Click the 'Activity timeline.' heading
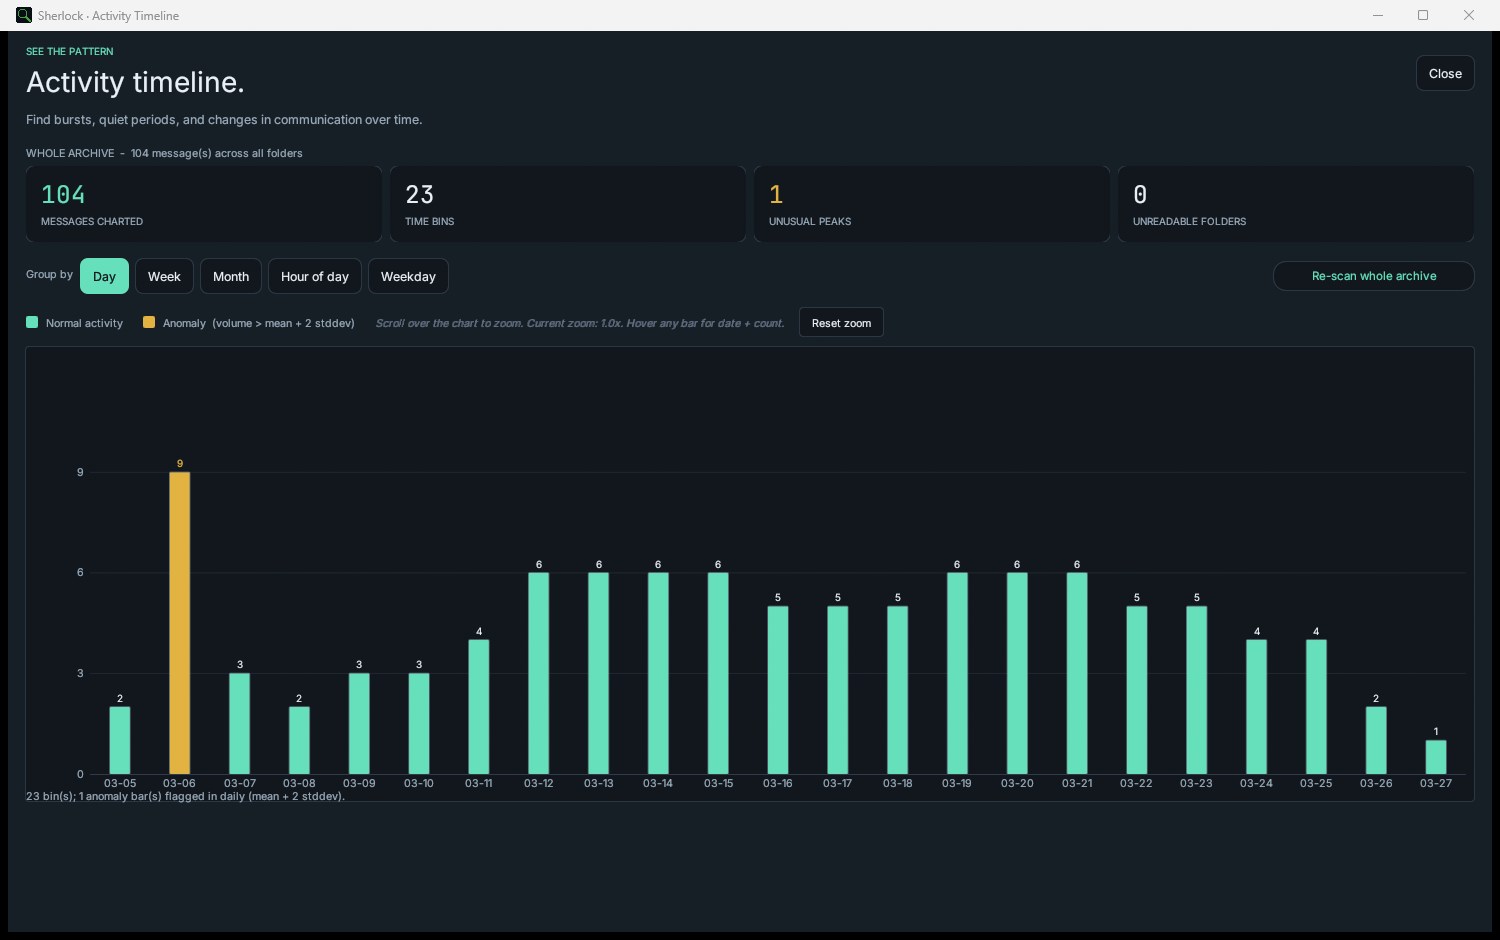1500x940 pixels. [x=135, y=82]
